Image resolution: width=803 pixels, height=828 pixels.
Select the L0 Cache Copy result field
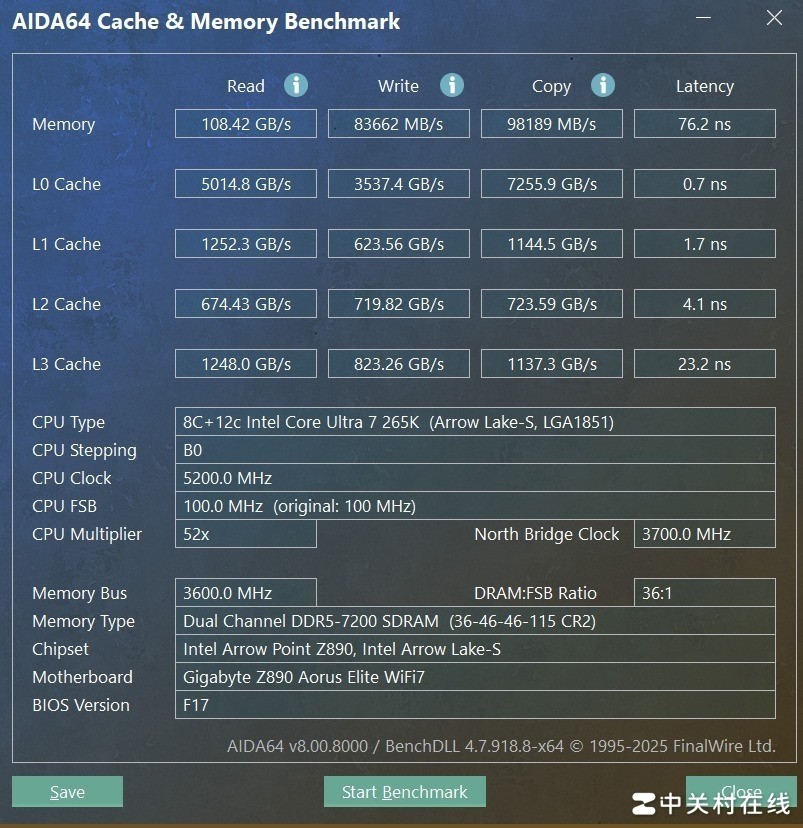[x=551, y=183]
